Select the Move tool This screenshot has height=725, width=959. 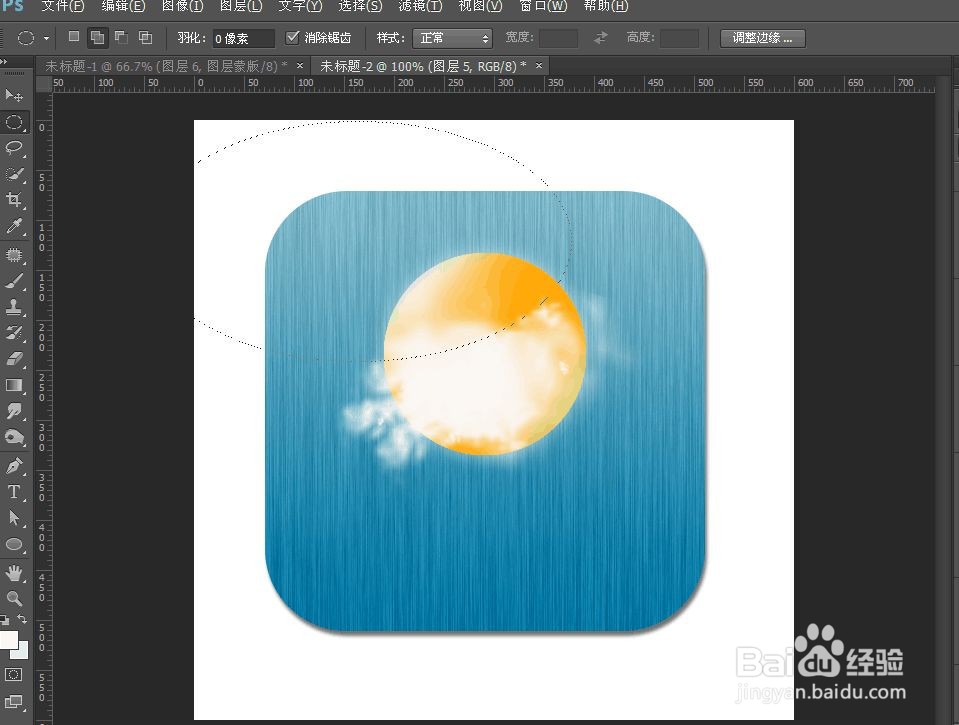click(x=13, y=95)
